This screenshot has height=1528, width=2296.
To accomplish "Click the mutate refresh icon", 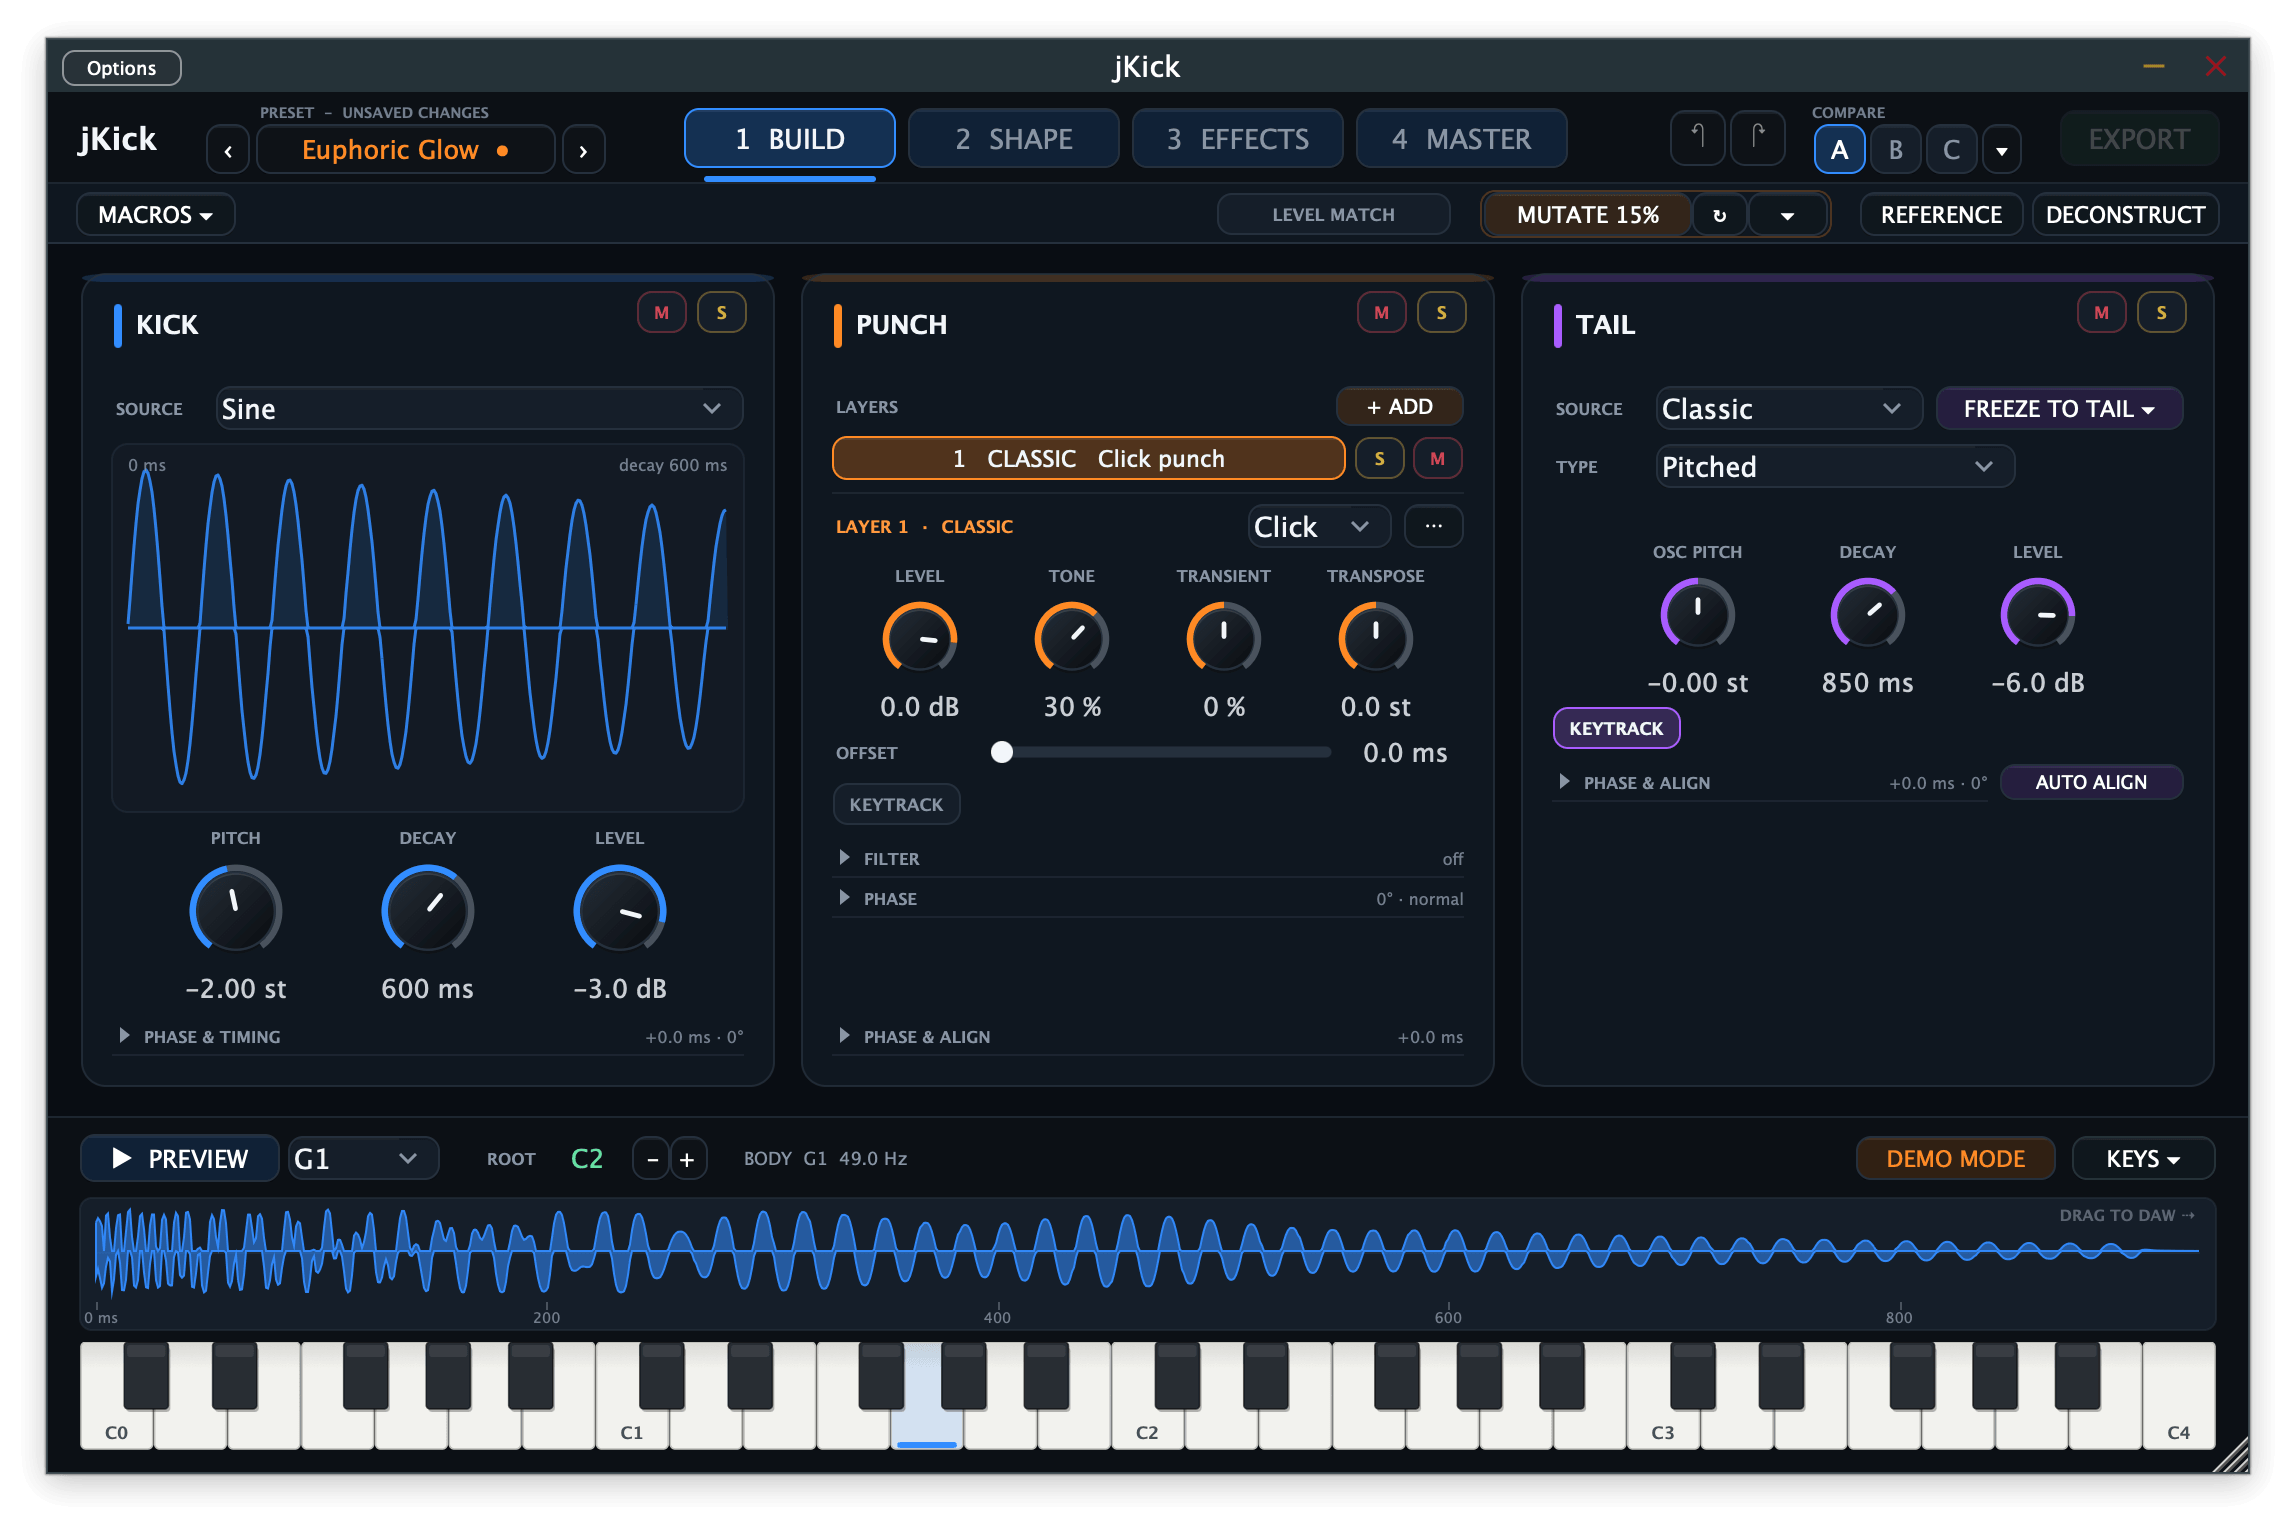I will point(1720,215).
